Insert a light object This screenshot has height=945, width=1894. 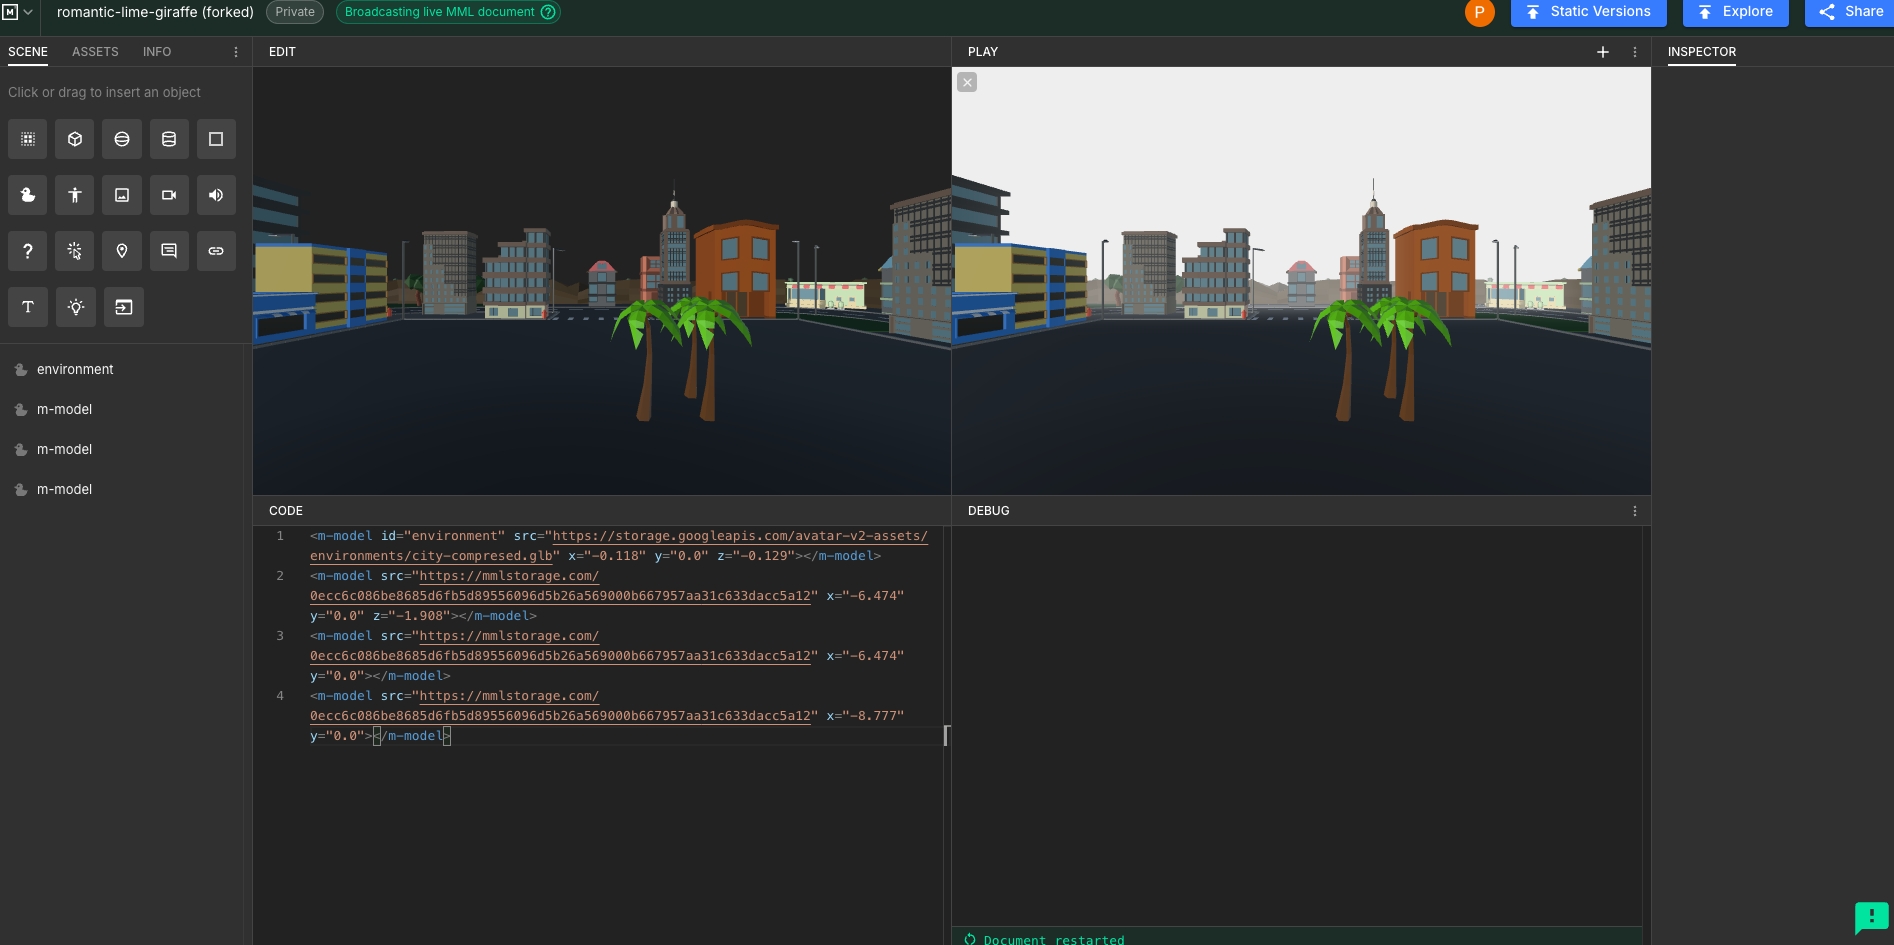[x=75, y=307]
